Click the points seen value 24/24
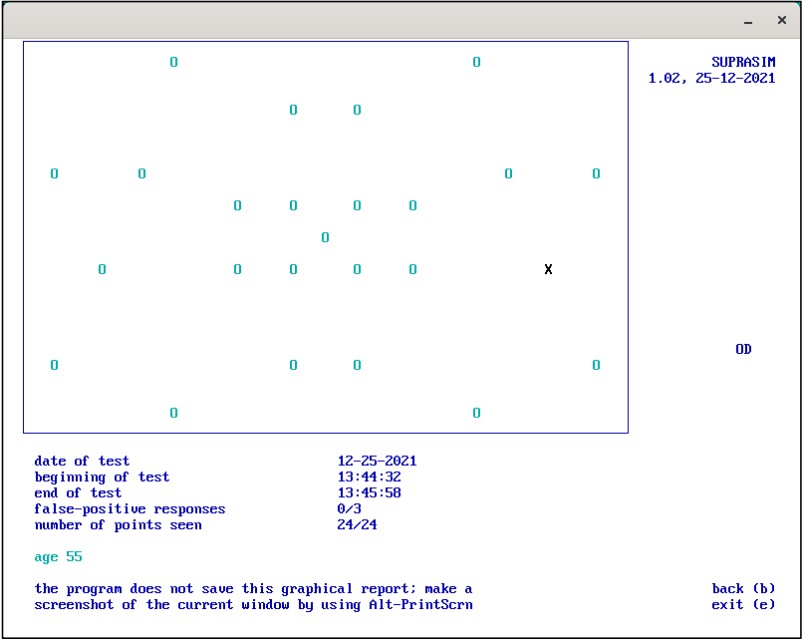 pyautogui.click(x=357, y=525)
